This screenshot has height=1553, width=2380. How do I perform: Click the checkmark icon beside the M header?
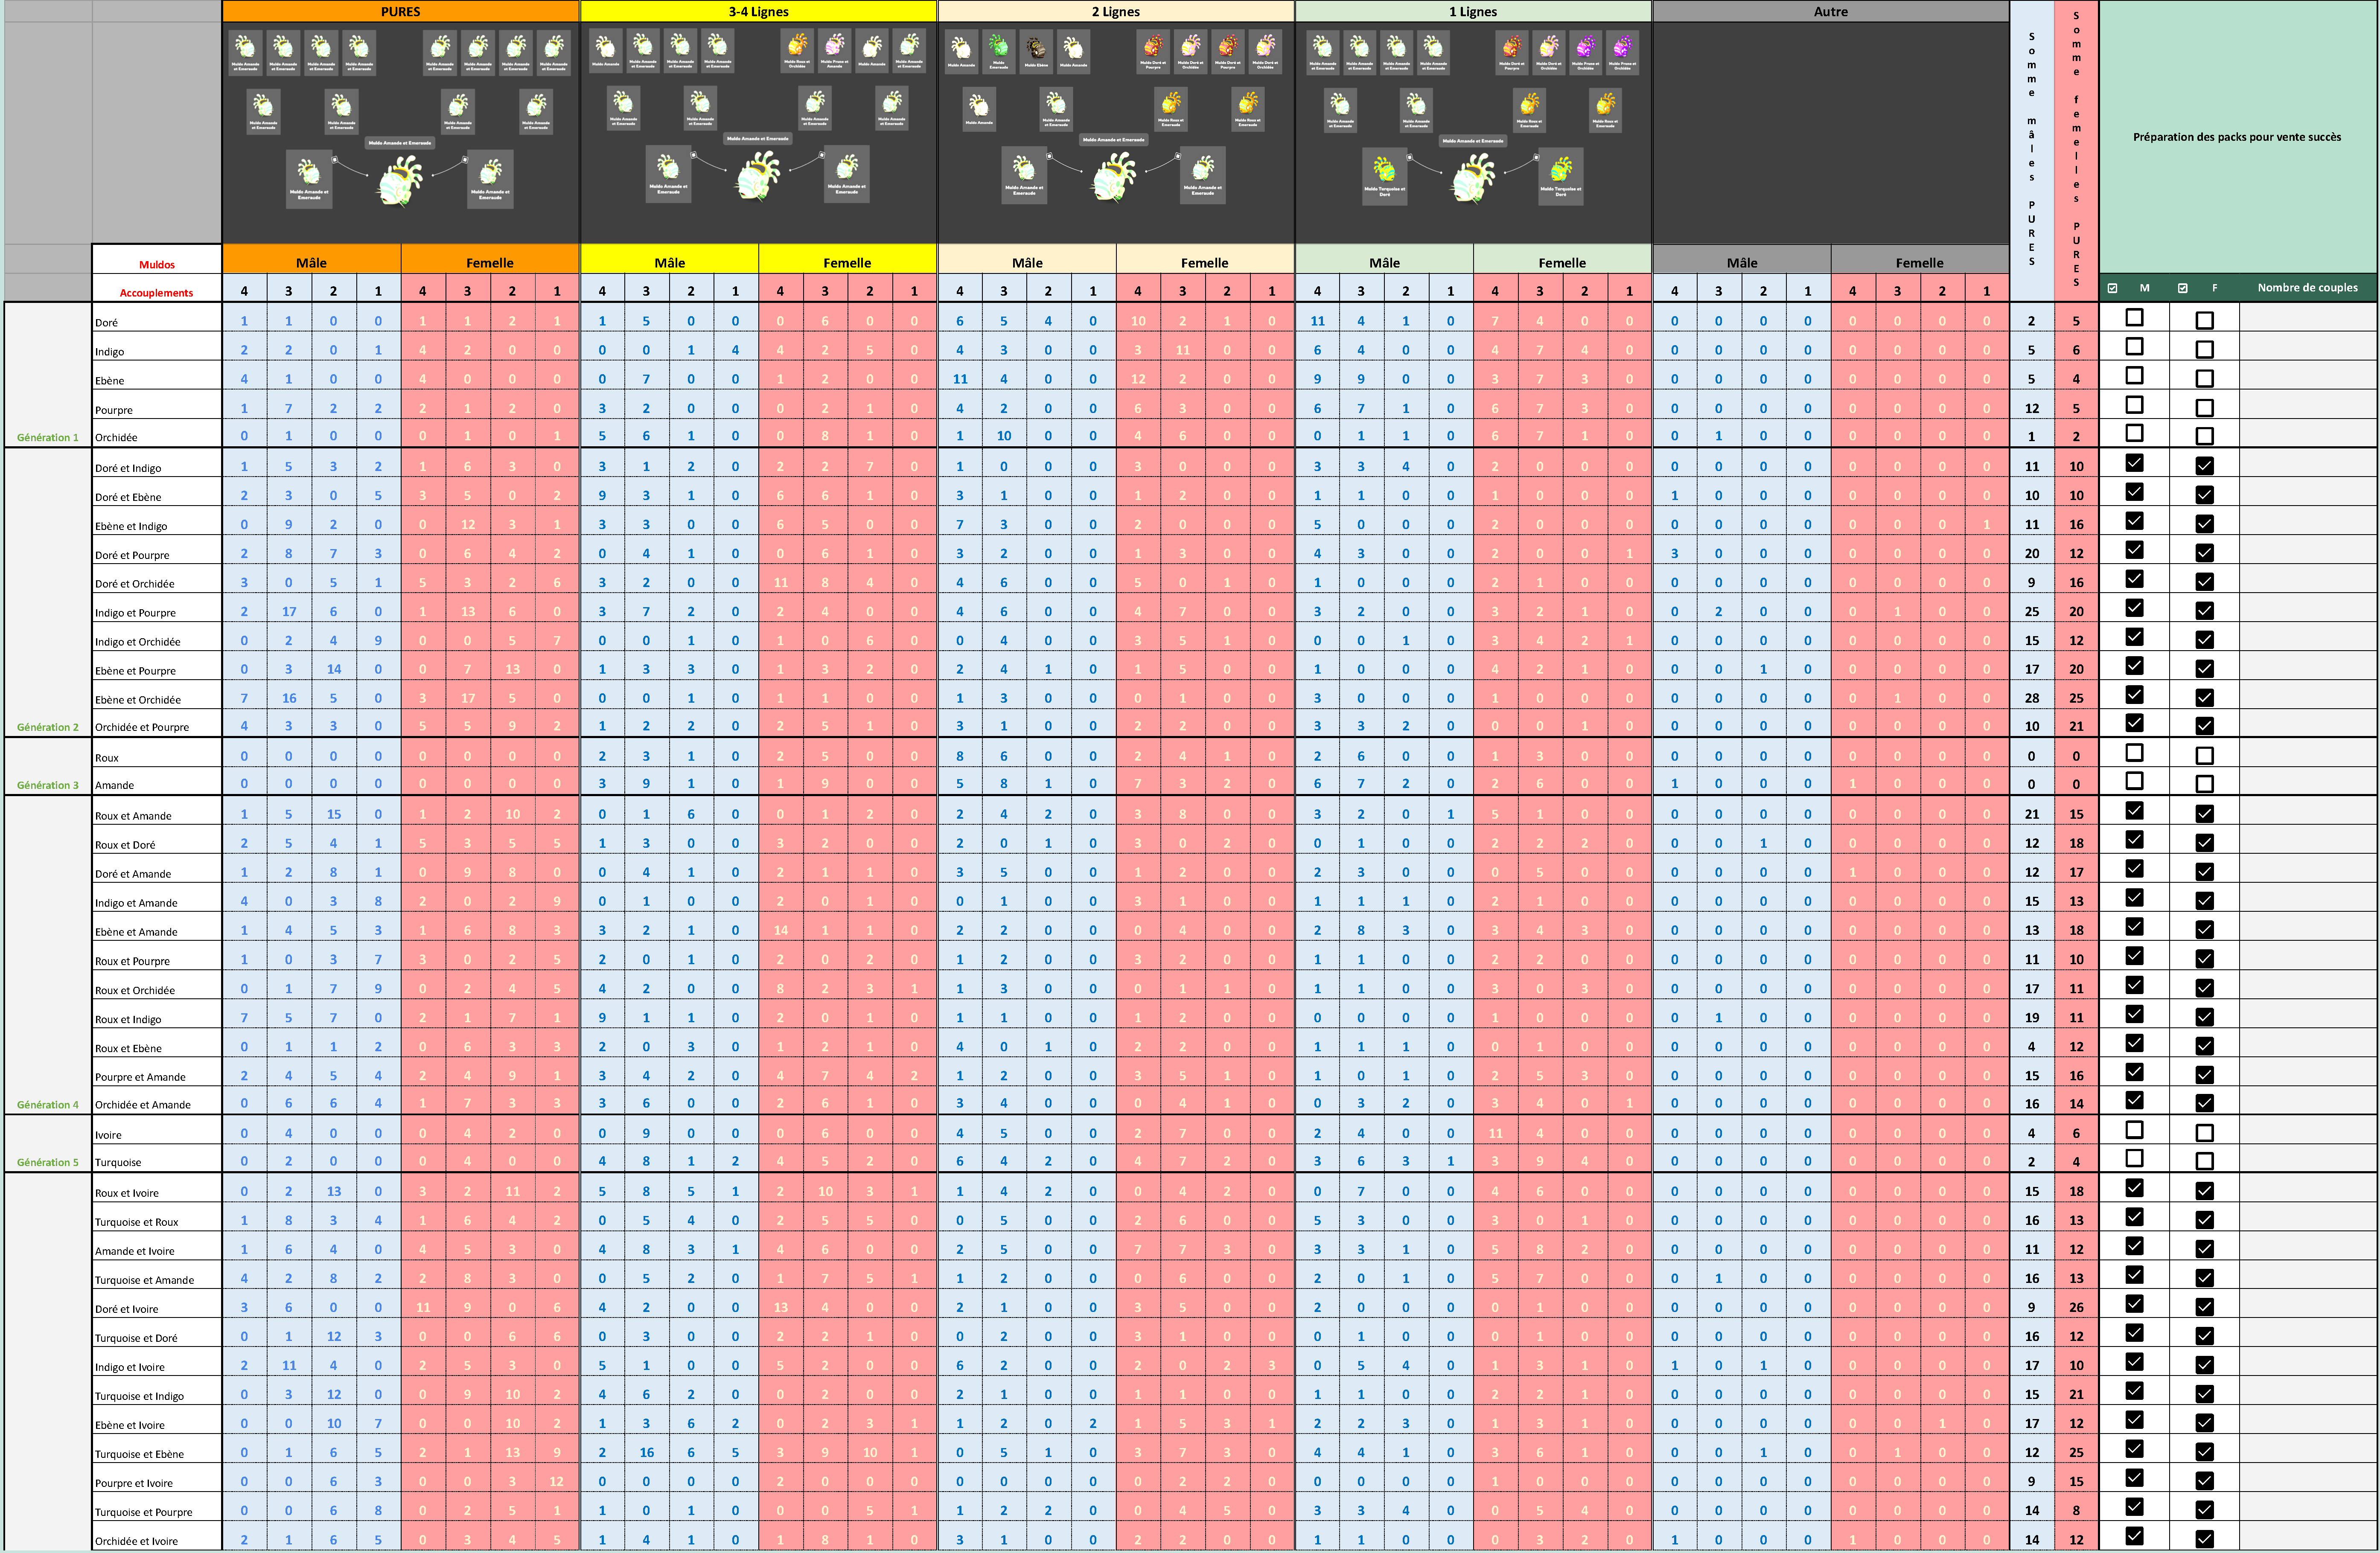coord(2113,288)
